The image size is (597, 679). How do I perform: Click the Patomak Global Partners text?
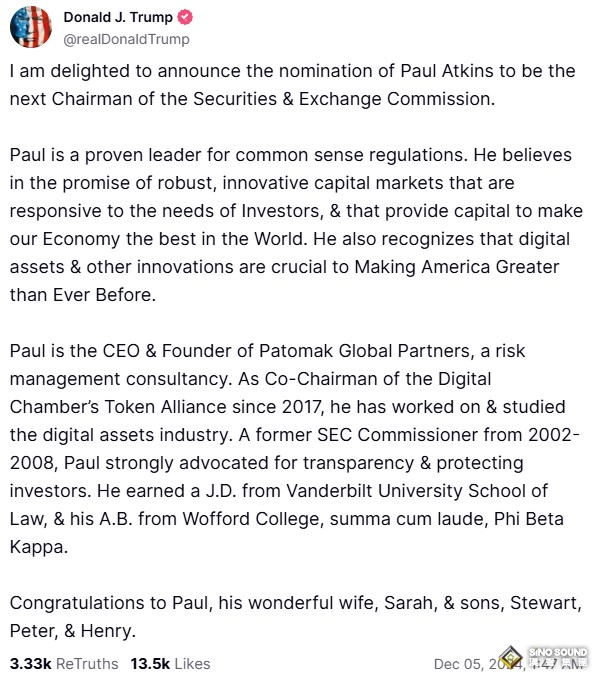[364, 351]
